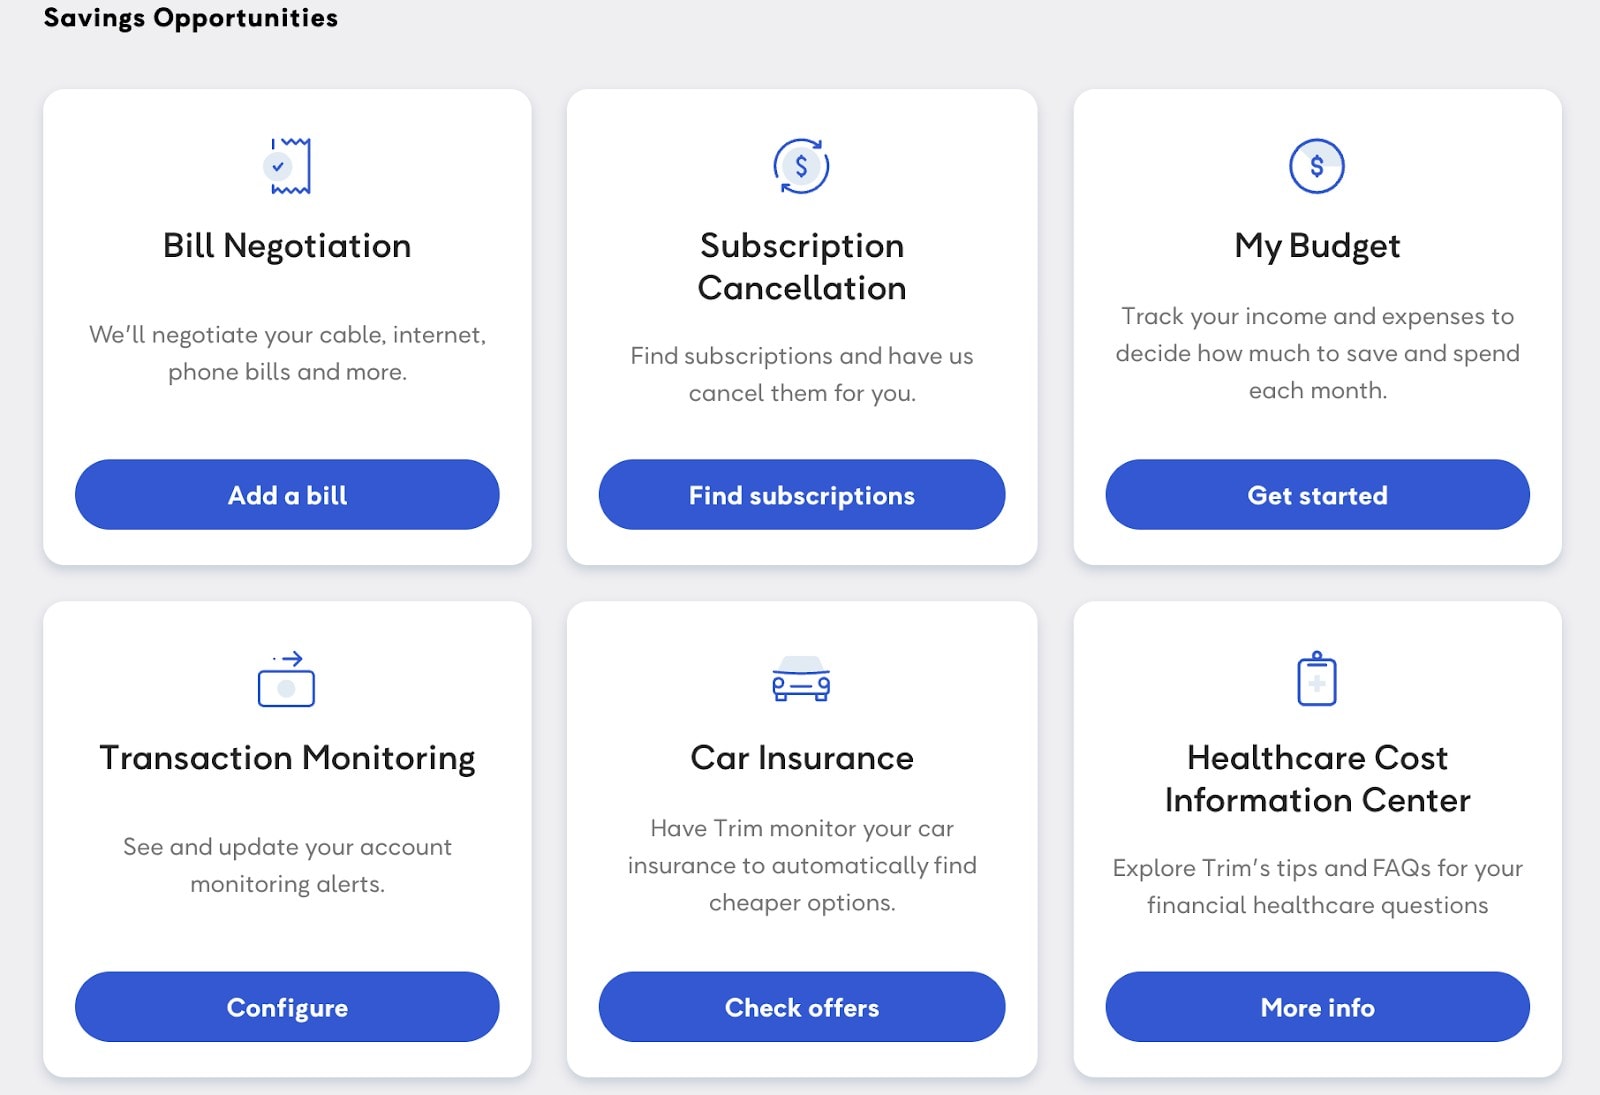Click the Bill Negotiation card title
This screenshot has width=1600, height=1095.
click(287, 246)
